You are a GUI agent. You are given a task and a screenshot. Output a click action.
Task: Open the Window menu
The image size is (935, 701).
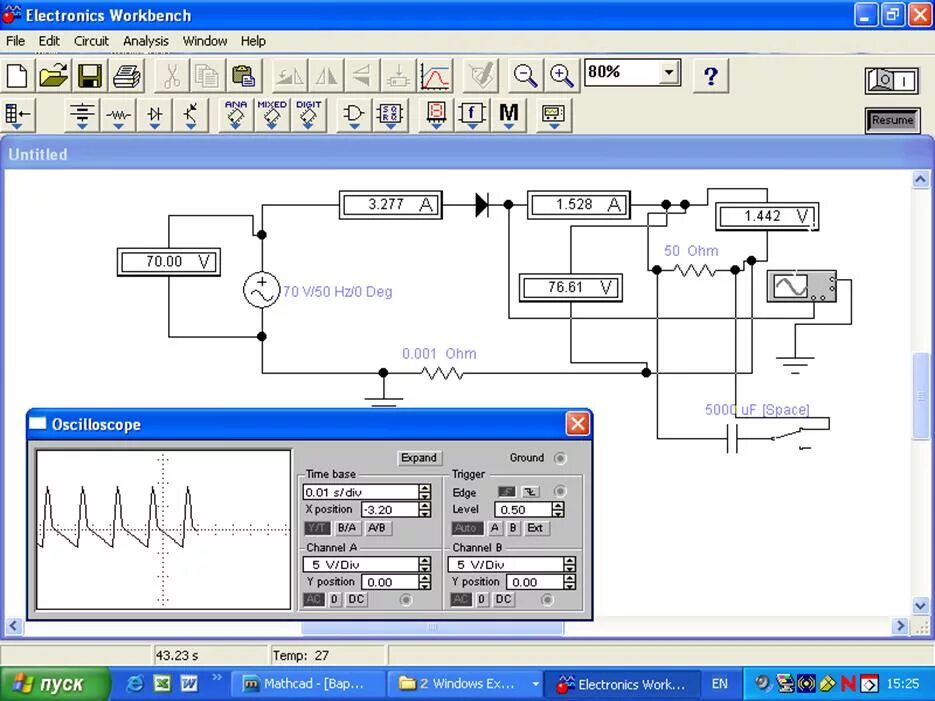click(205, 41)
